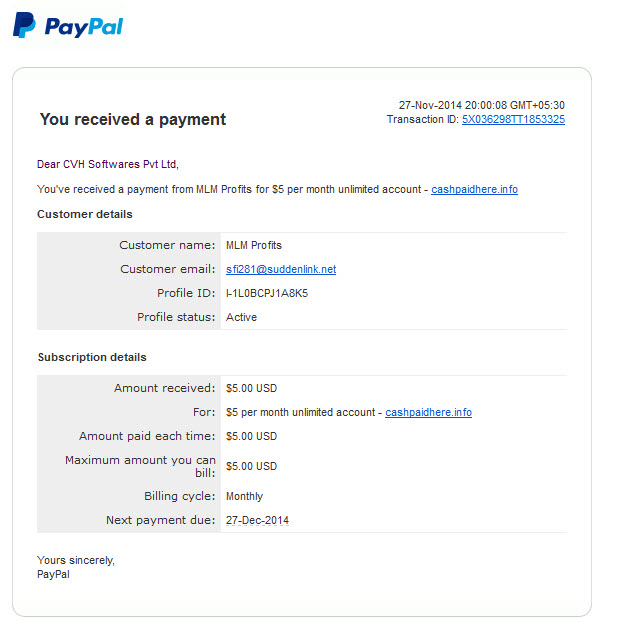The image size is (632, 633).
Task: Click the customer name value MLM Profits
Action: tap(254, 245)
